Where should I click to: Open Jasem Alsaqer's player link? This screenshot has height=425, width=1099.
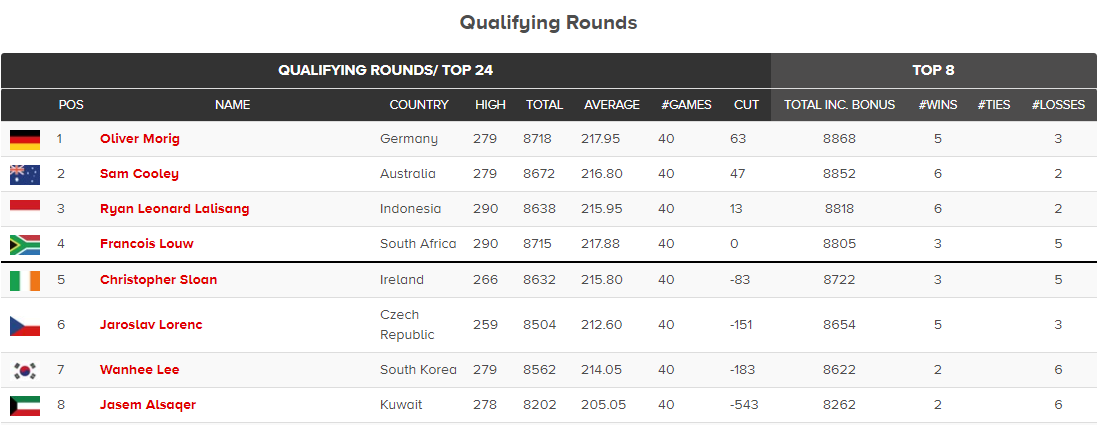pyautogui.click(x=148, y=405)
